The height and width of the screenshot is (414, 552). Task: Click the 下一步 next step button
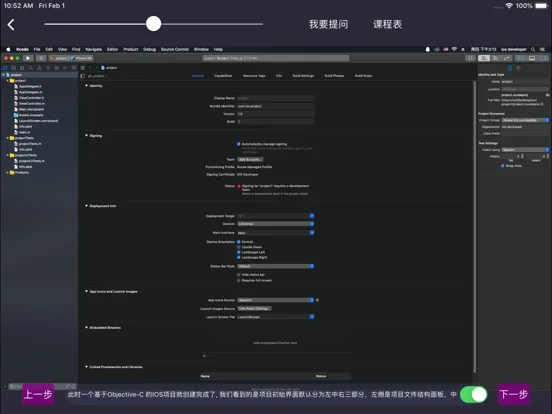point(514,394)
